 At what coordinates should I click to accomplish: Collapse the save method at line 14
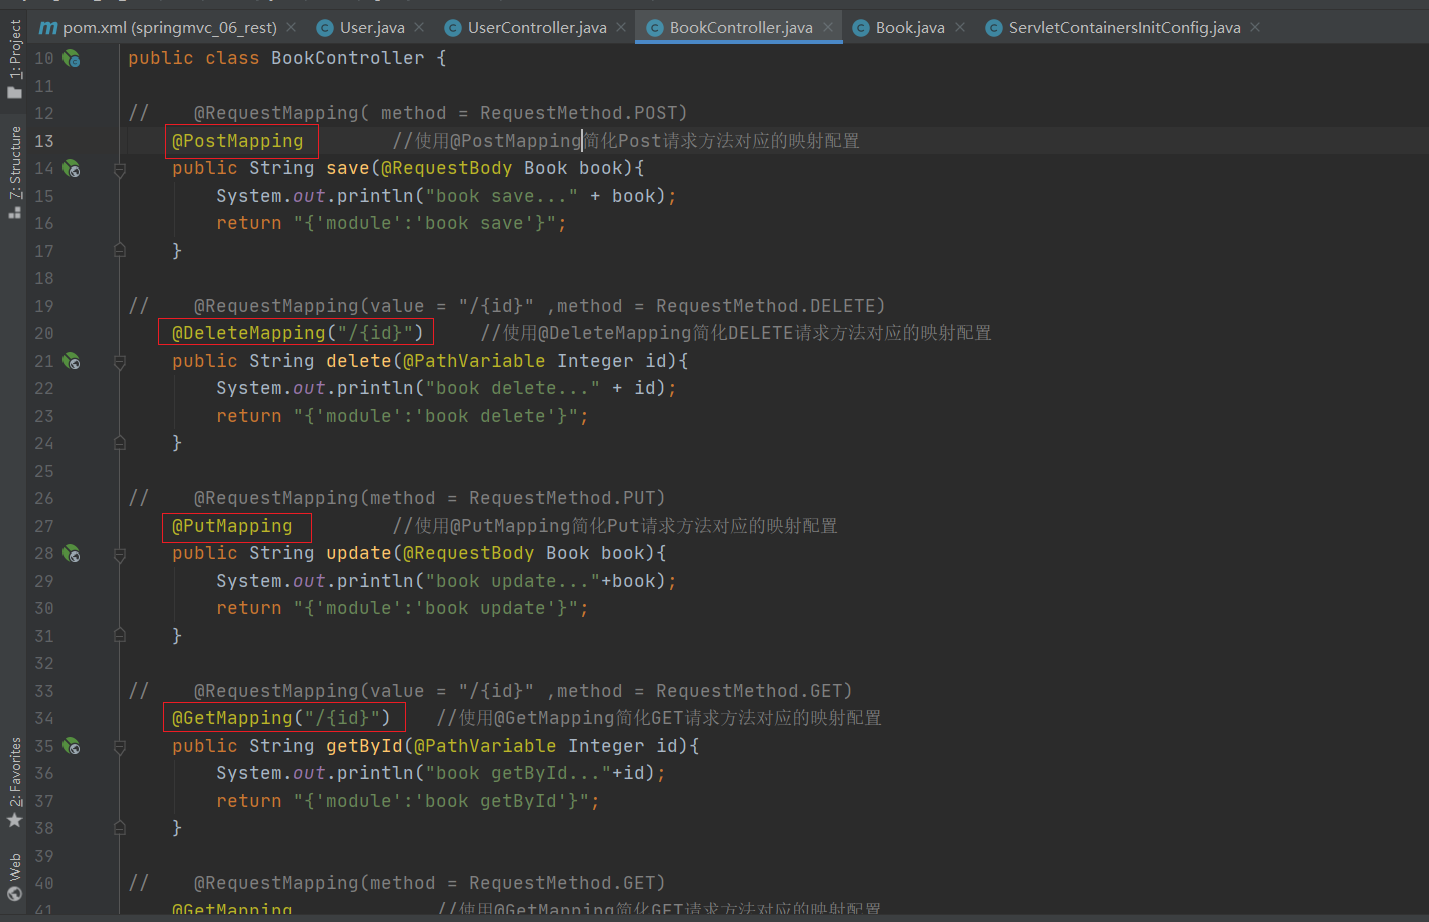point(120,170)
